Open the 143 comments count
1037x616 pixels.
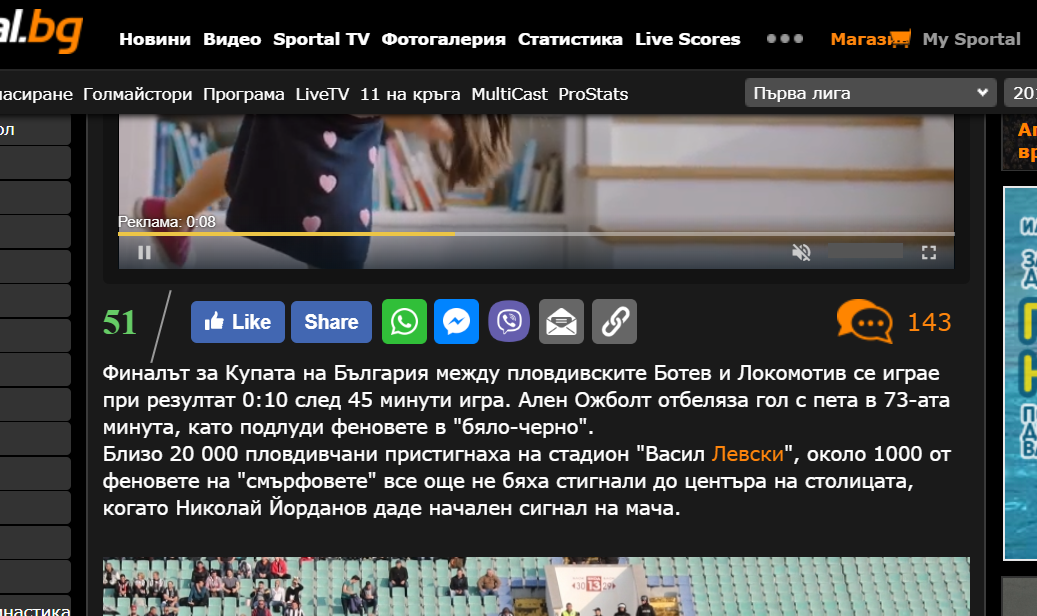coord(929,322)
